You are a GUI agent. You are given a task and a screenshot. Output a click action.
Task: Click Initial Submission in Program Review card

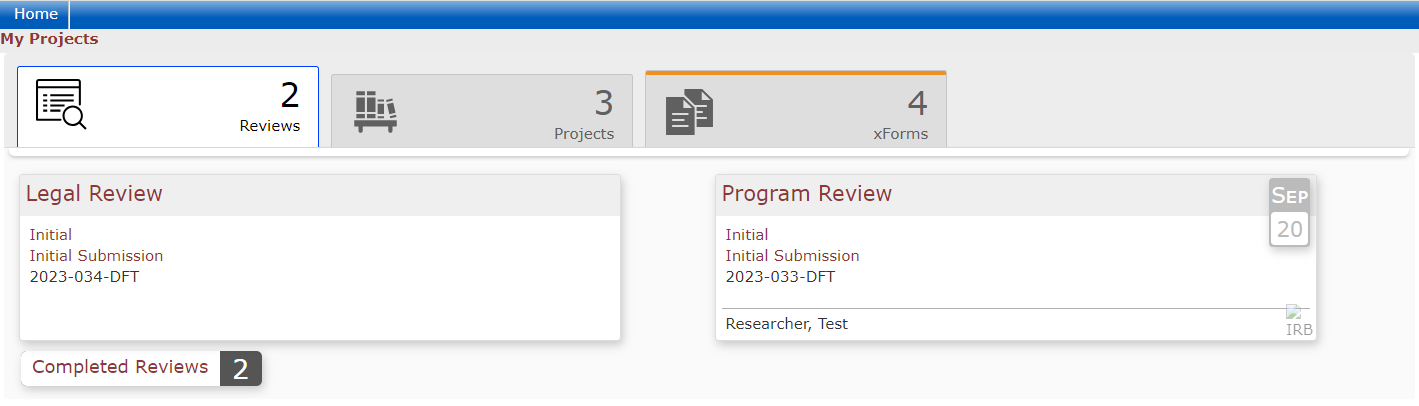792,256
